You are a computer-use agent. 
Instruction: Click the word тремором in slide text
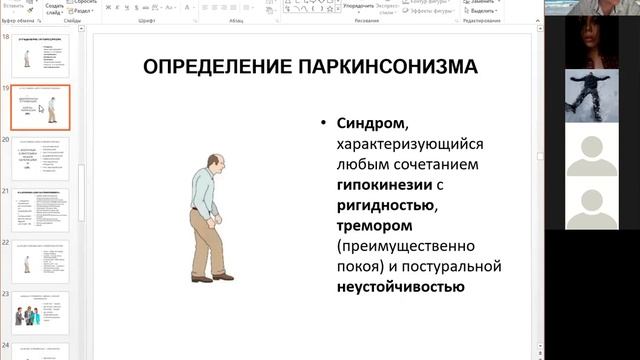coord(374,225)
